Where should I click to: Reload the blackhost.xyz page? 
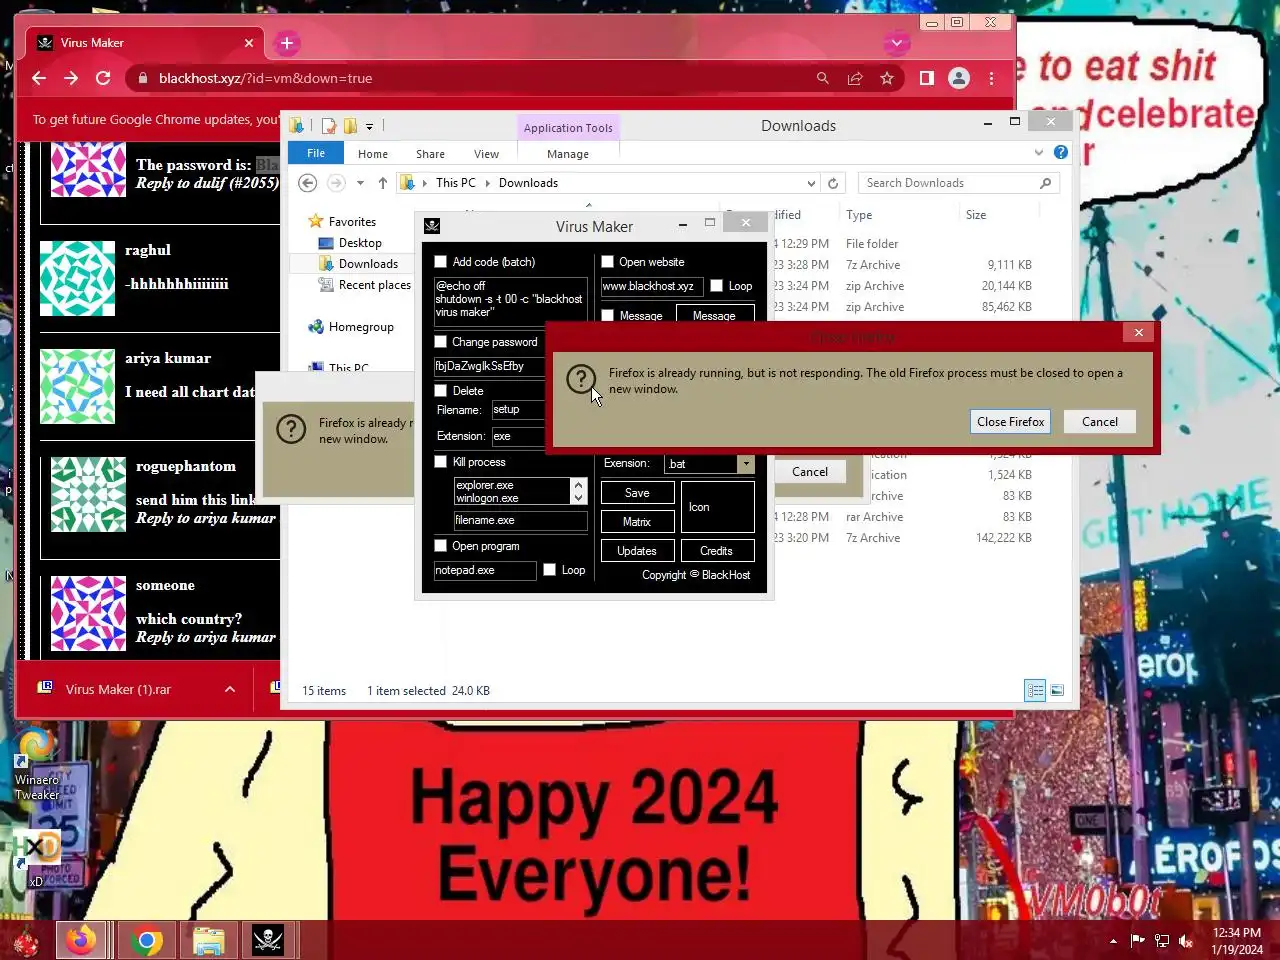tap(103, 78)
